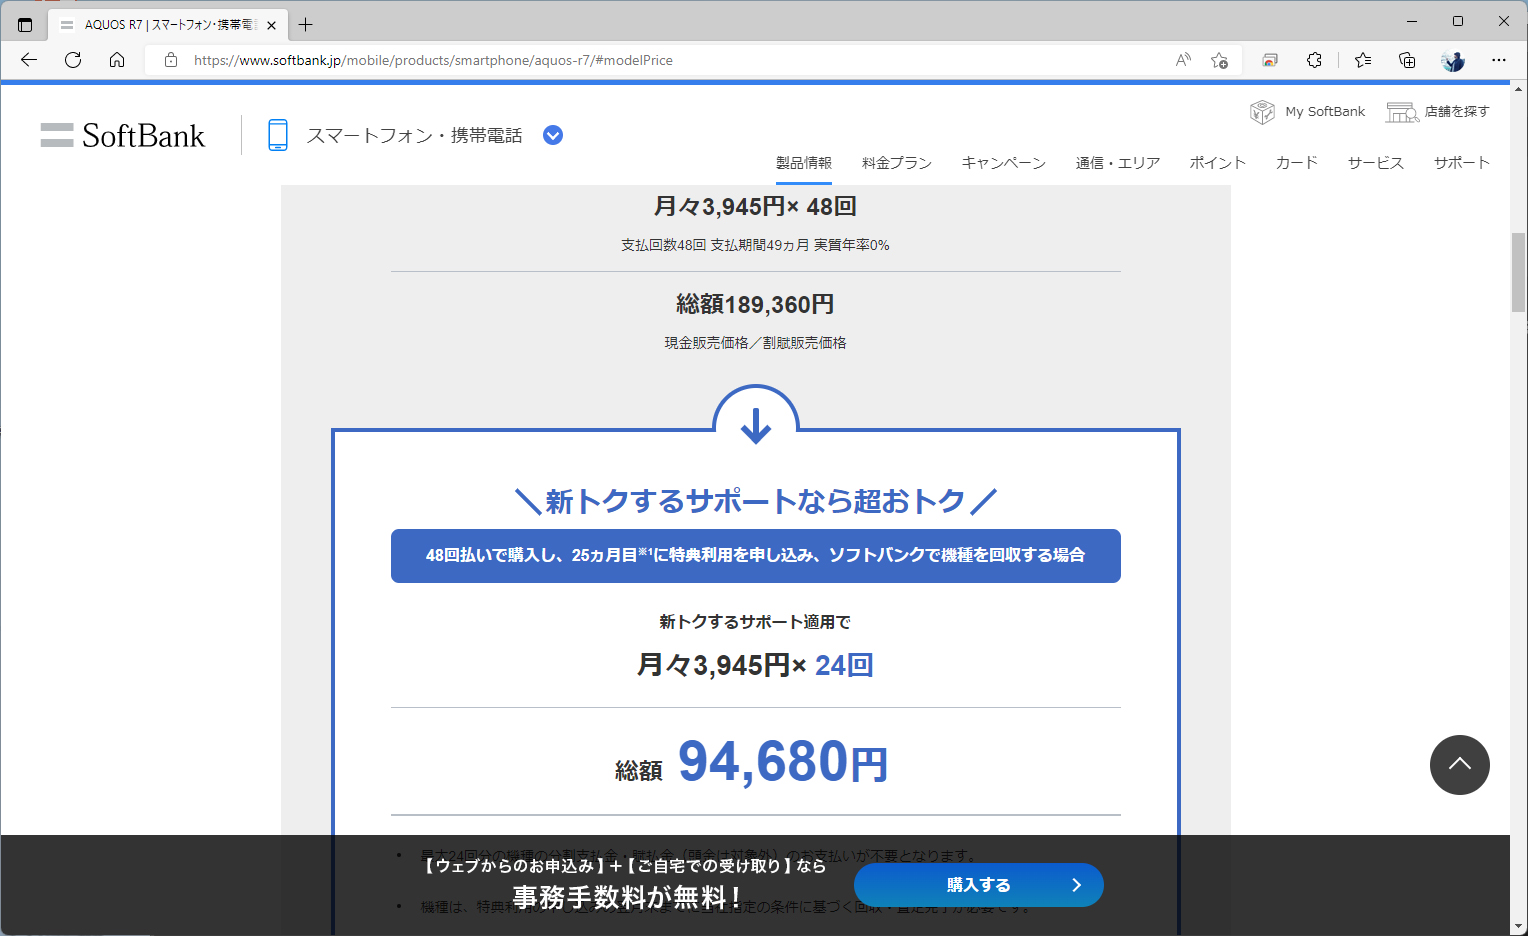Select 製品情報 menu item

(804, 163)
